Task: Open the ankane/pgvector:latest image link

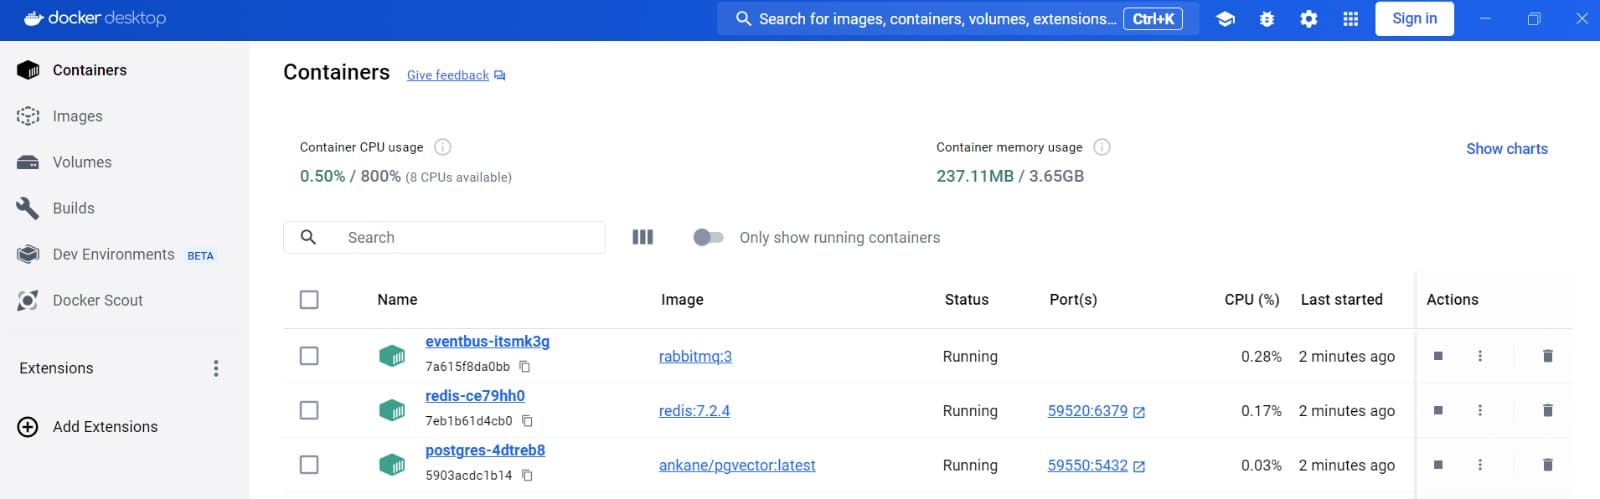Action: pos(737,465)
